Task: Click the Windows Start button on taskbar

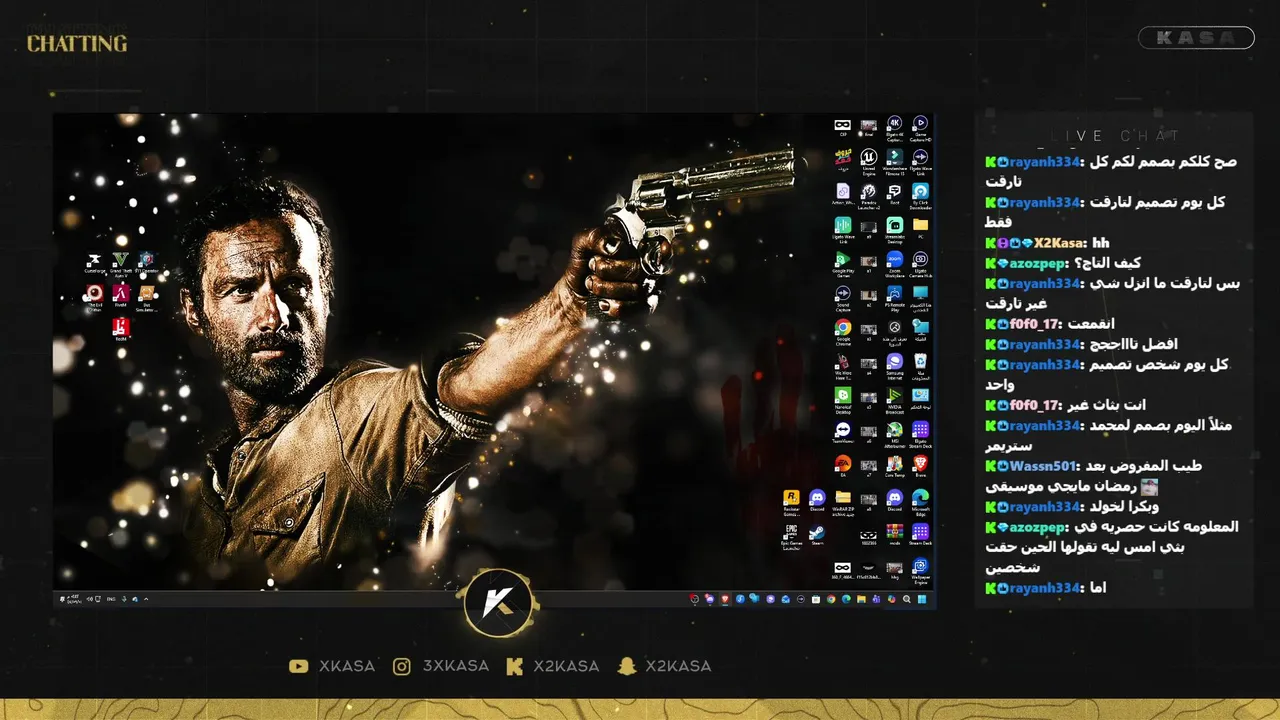Action: tap(922, 599)
